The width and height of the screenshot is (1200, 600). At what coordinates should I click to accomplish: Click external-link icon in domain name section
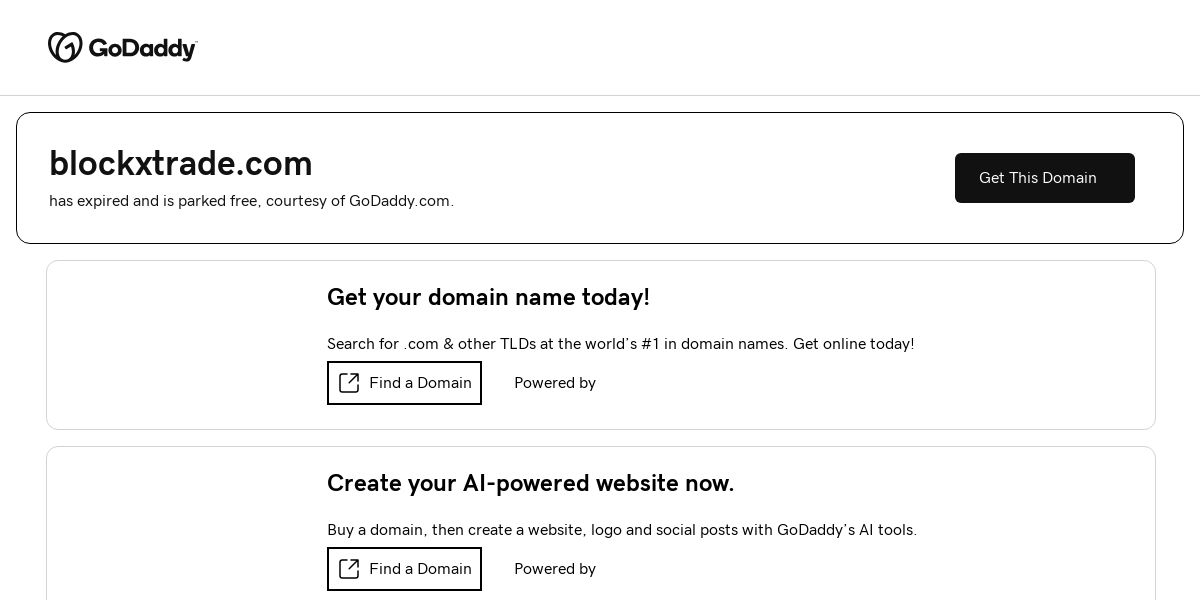coord(349,383)
